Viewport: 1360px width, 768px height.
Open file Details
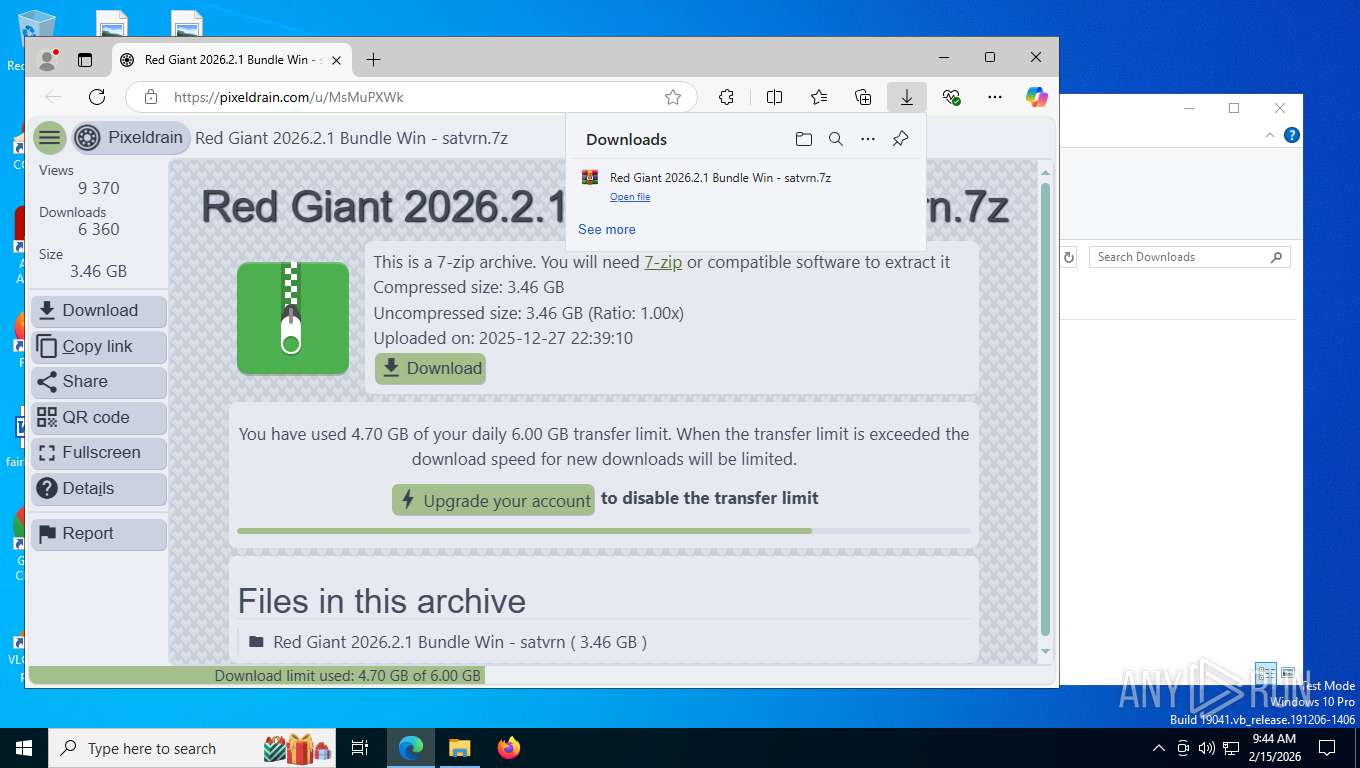pos(99,489)
